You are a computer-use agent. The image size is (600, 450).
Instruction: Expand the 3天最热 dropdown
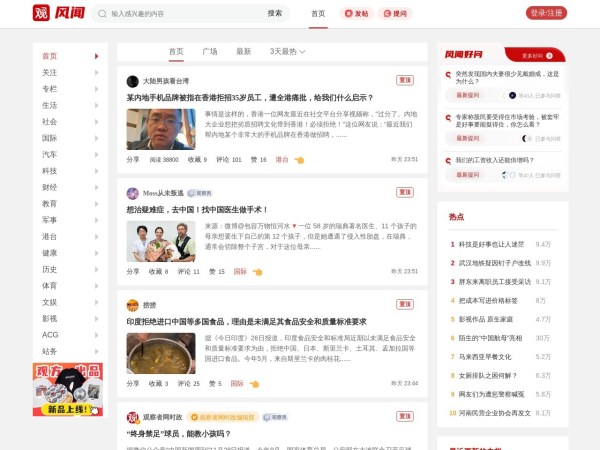coord(287,51)
